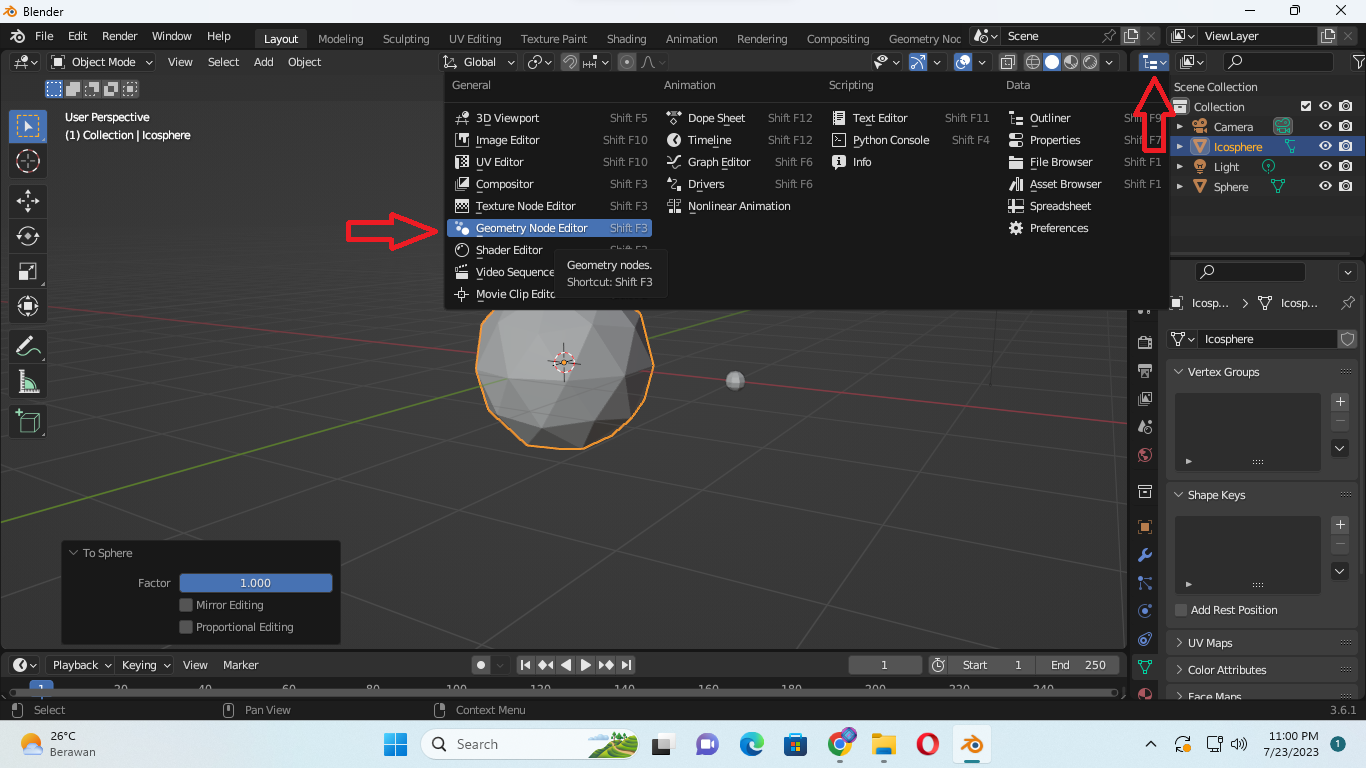Select the Transform tool
The height and width of the screenshot is (768, 1366).
(28, 306)
